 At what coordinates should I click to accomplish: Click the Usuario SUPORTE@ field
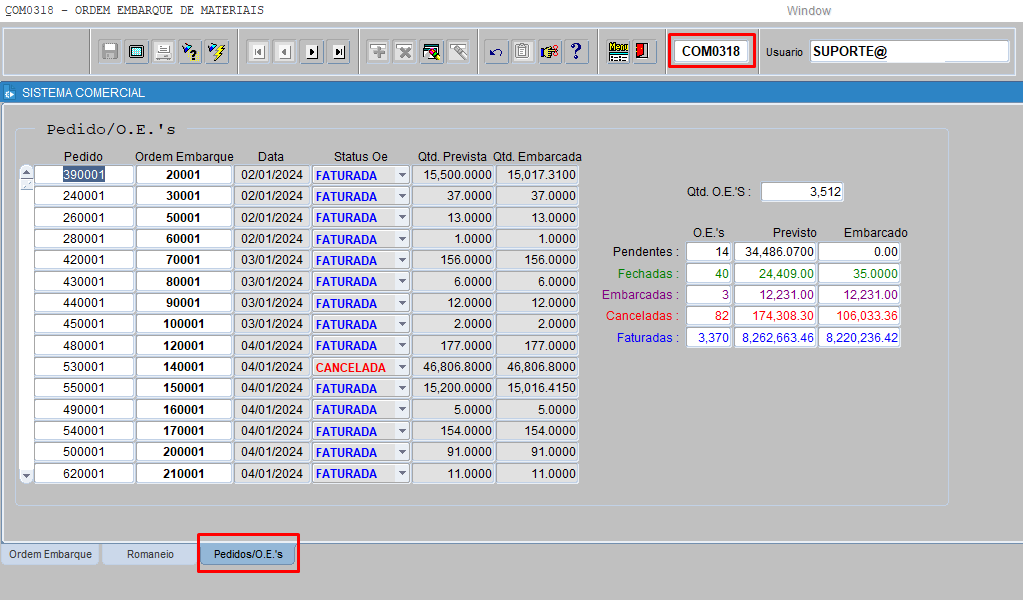click(909, 52)
